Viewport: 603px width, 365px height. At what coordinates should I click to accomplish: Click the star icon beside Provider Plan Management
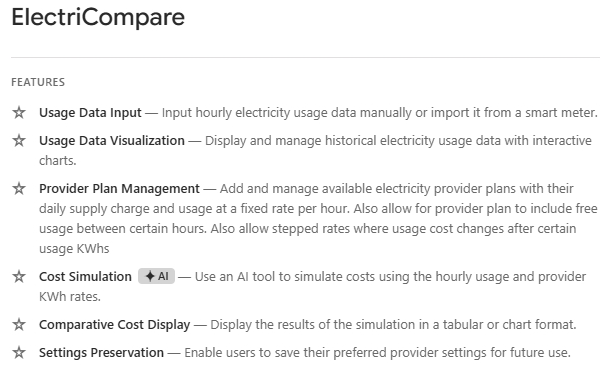pos(19,189)
